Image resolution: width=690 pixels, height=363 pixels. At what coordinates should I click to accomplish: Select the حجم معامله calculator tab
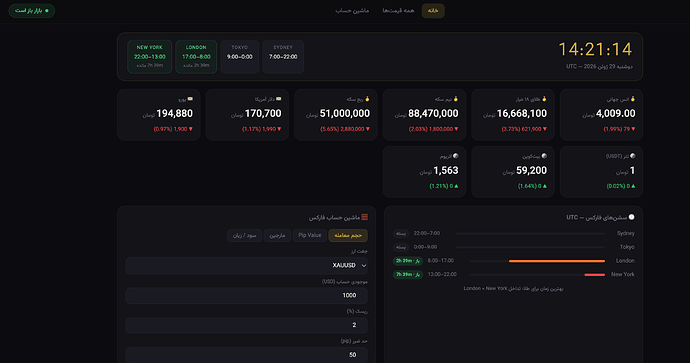(x=348, y=235)
